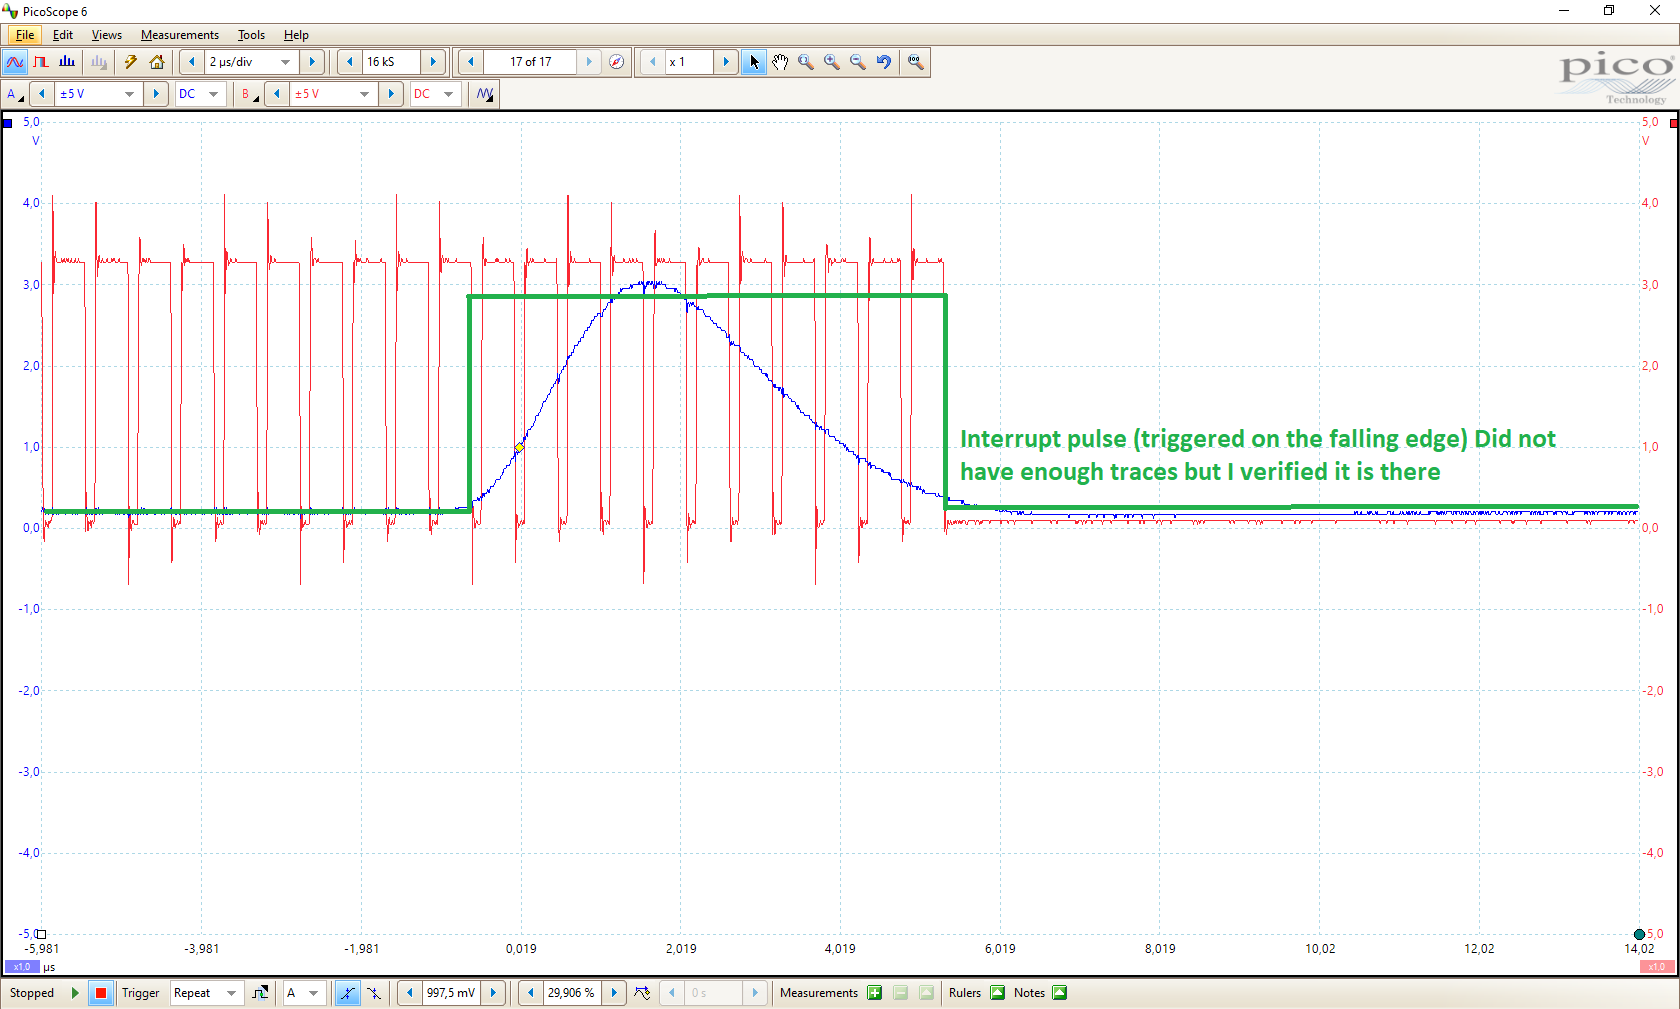Click the yellow trigger marker diamond
The width and height of the screenshot is (1680, 1009).
tap(519, 447)
